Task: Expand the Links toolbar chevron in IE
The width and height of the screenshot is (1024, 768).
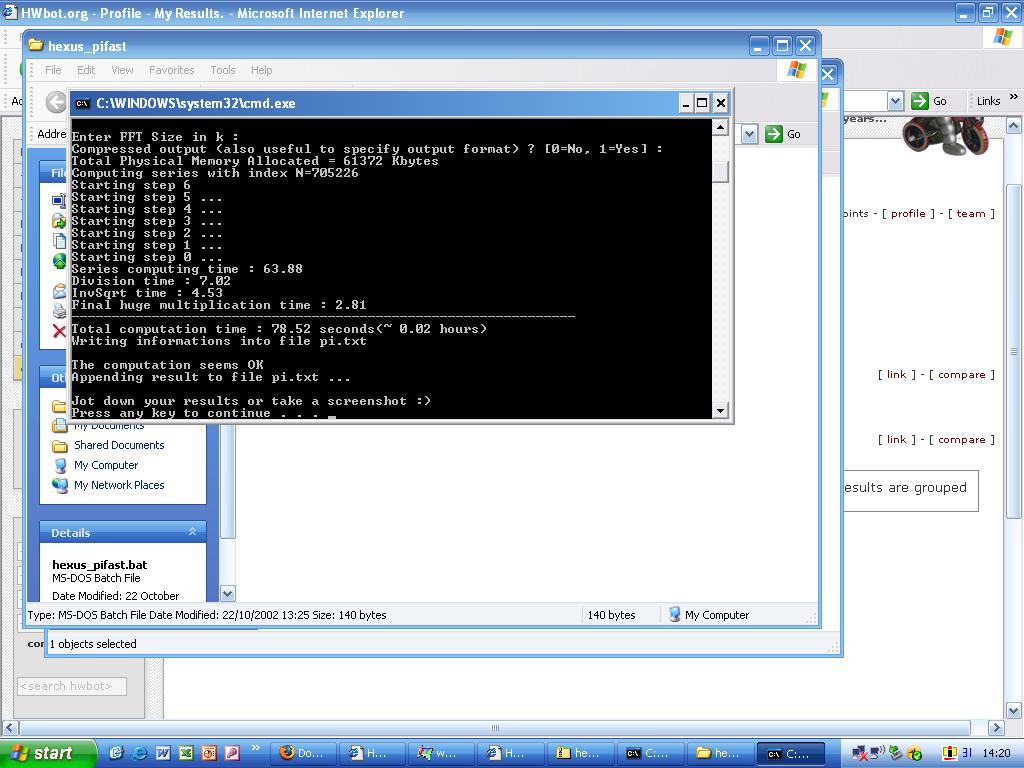Action: pyautogui.click(x=1014, y=97)
